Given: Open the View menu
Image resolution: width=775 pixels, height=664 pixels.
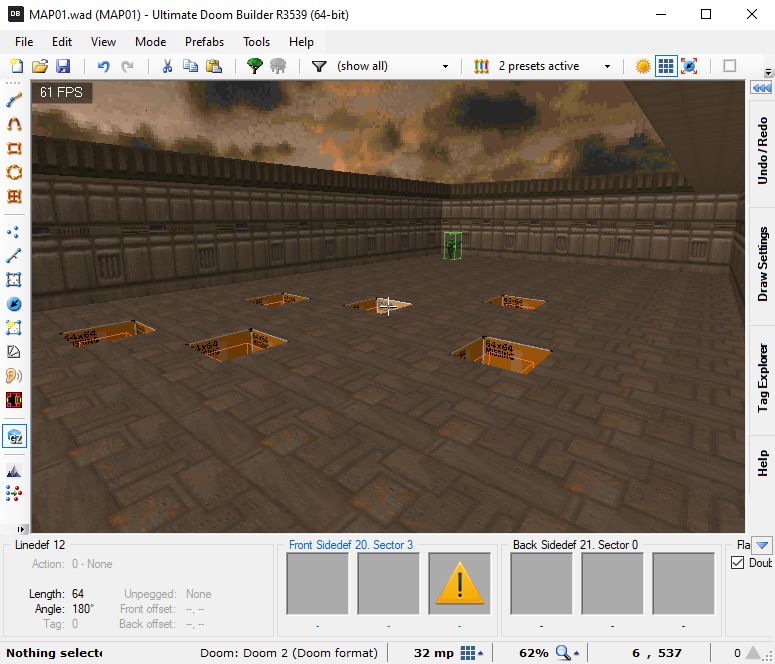Looking at the screenshot, I should (103, 42).
